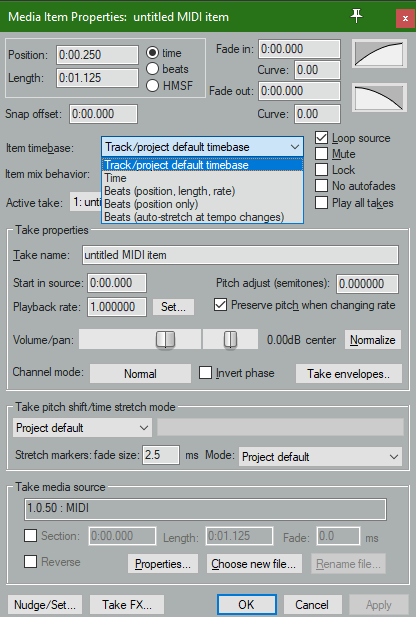Choose Beats (auto-stretch at tempo changes)
Viewport: 416px width, 617px height.
click(x=202, y=217)
